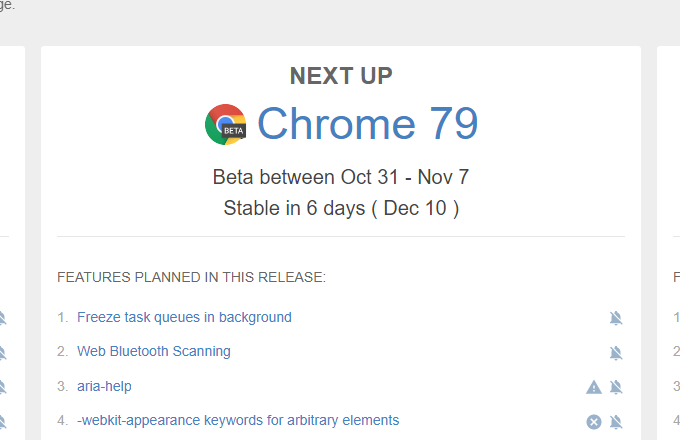The width and height of the screenshot is (680, 440).
Task: Click the NEXT UP heading
Action: pos(341,75)
